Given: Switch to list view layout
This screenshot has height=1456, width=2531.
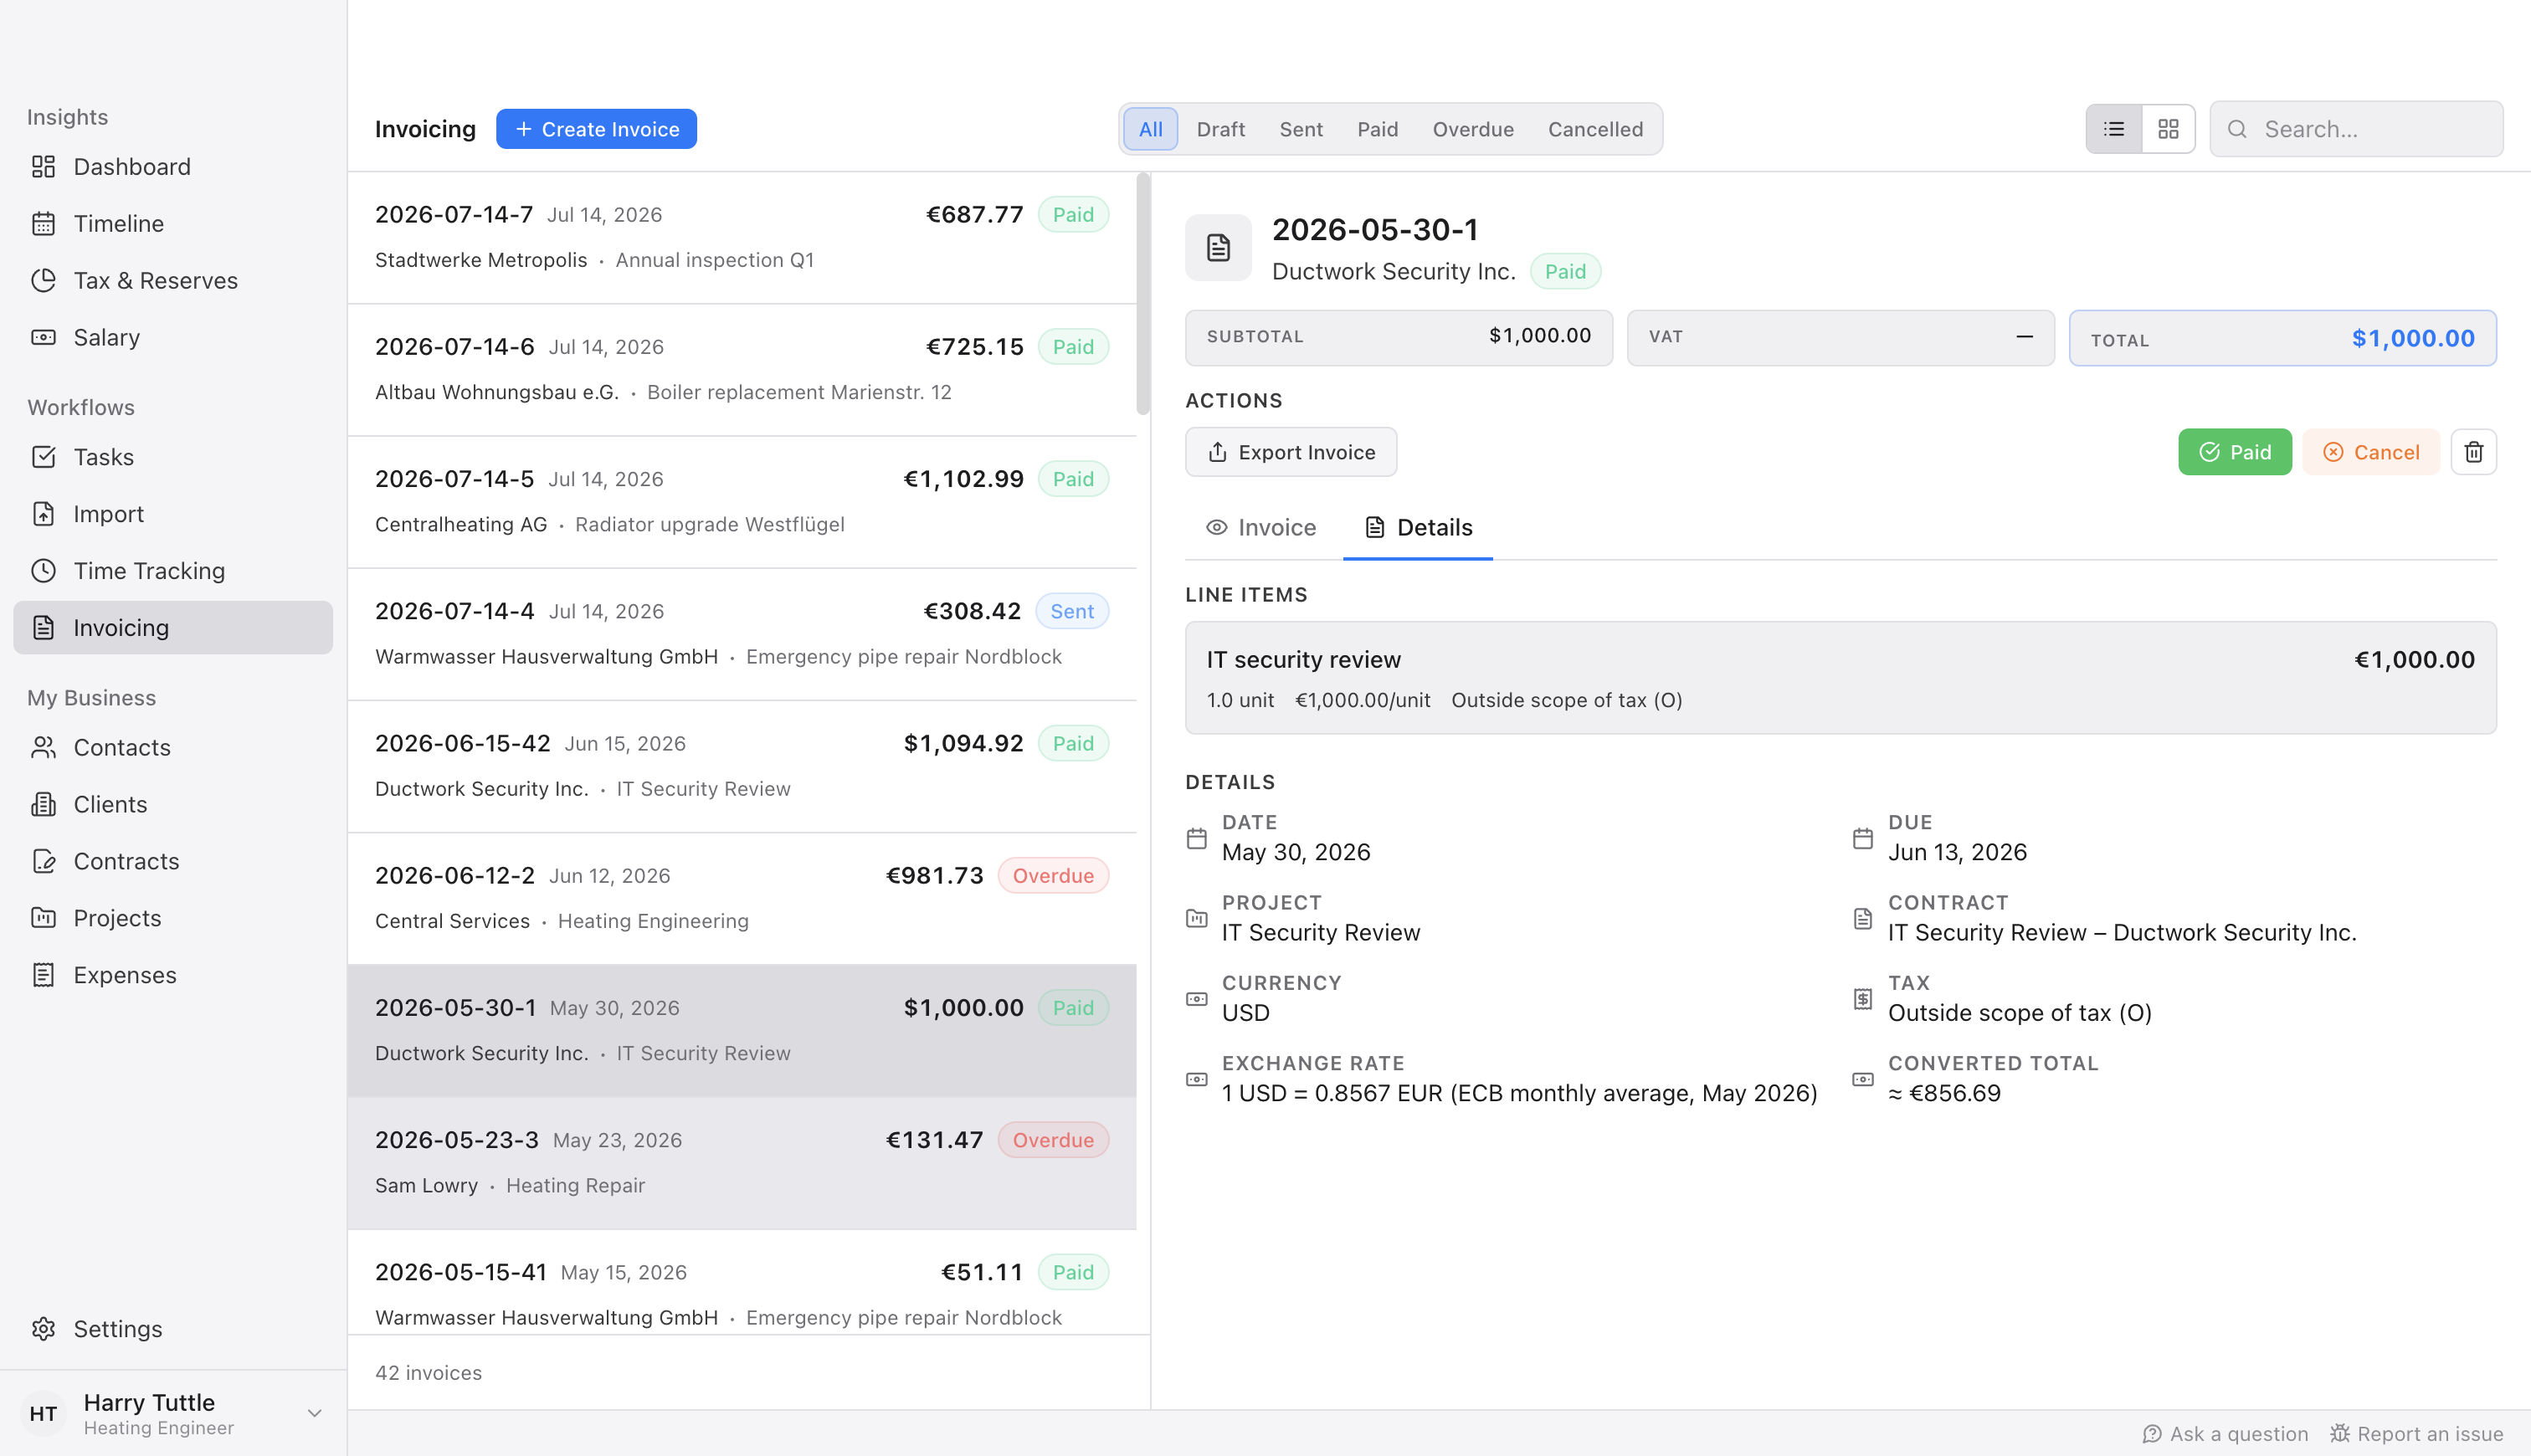Looking at the screenshot, I should [2114, 129].
